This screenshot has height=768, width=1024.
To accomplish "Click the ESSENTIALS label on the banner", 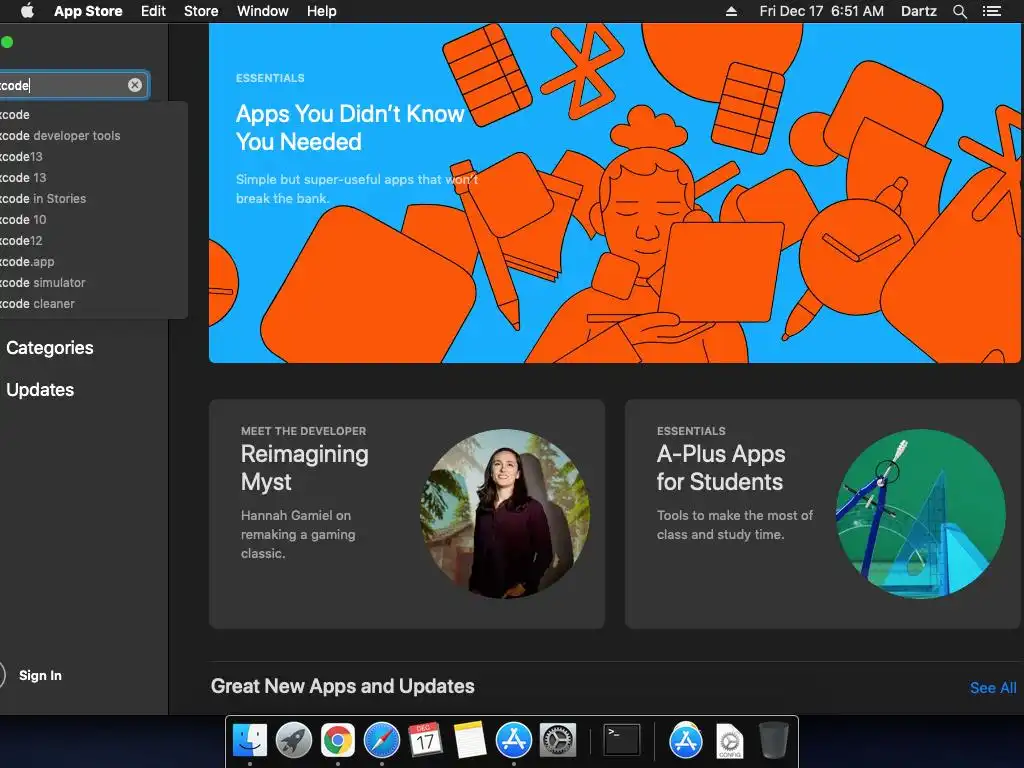I will pyautogui.click(x=270, y=78).
